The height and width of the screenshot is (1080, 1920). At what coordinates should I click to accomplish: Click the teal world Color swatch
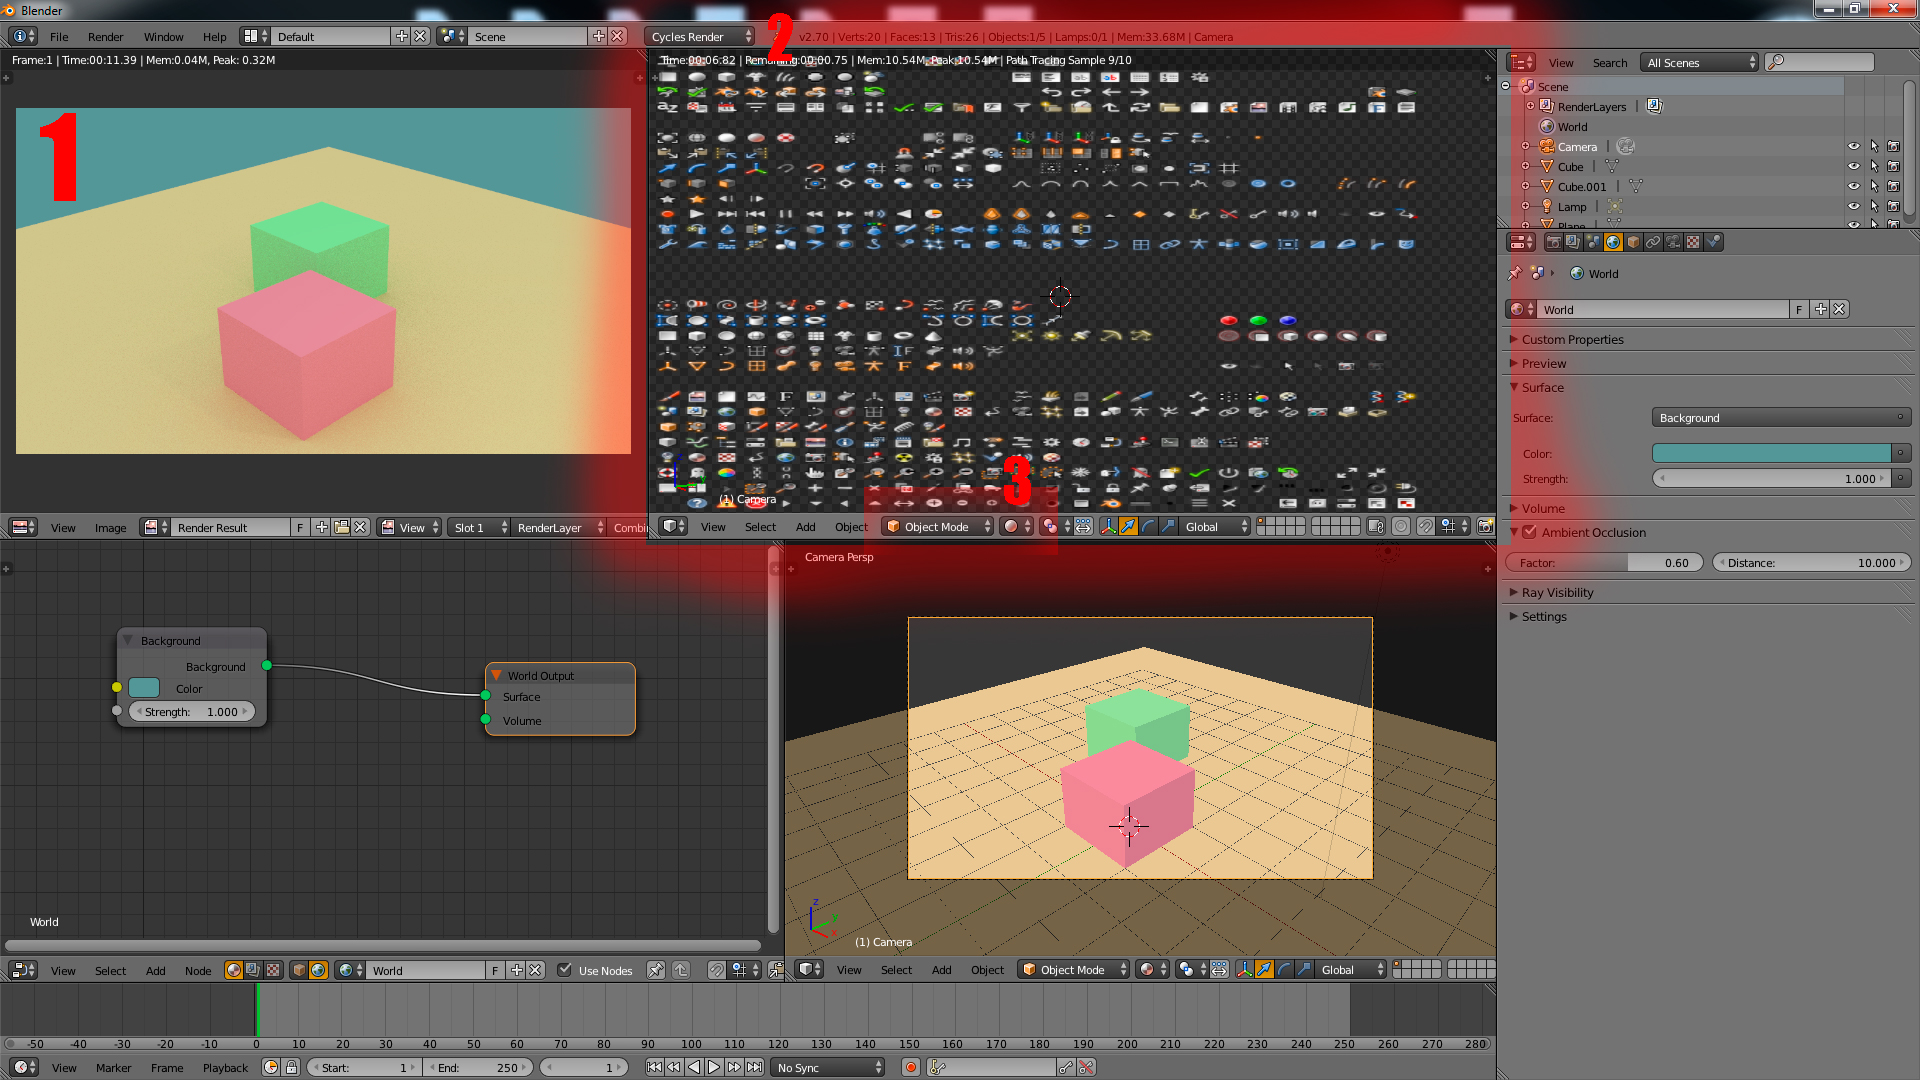click(1770, 453)
